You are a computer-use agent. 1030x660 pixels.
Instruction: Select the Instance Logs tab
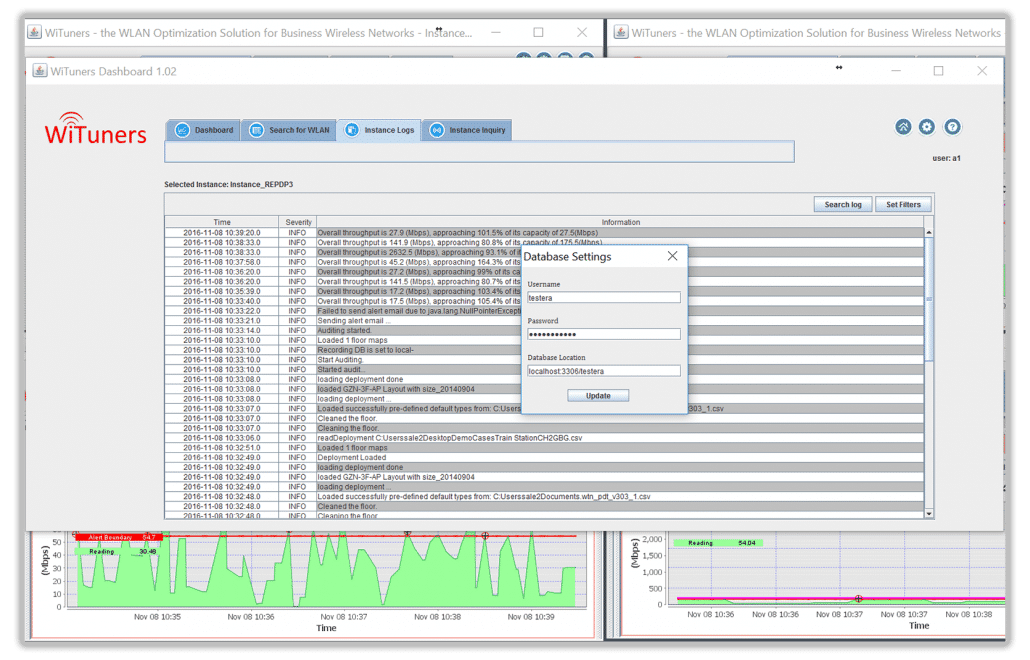[379, 130]
